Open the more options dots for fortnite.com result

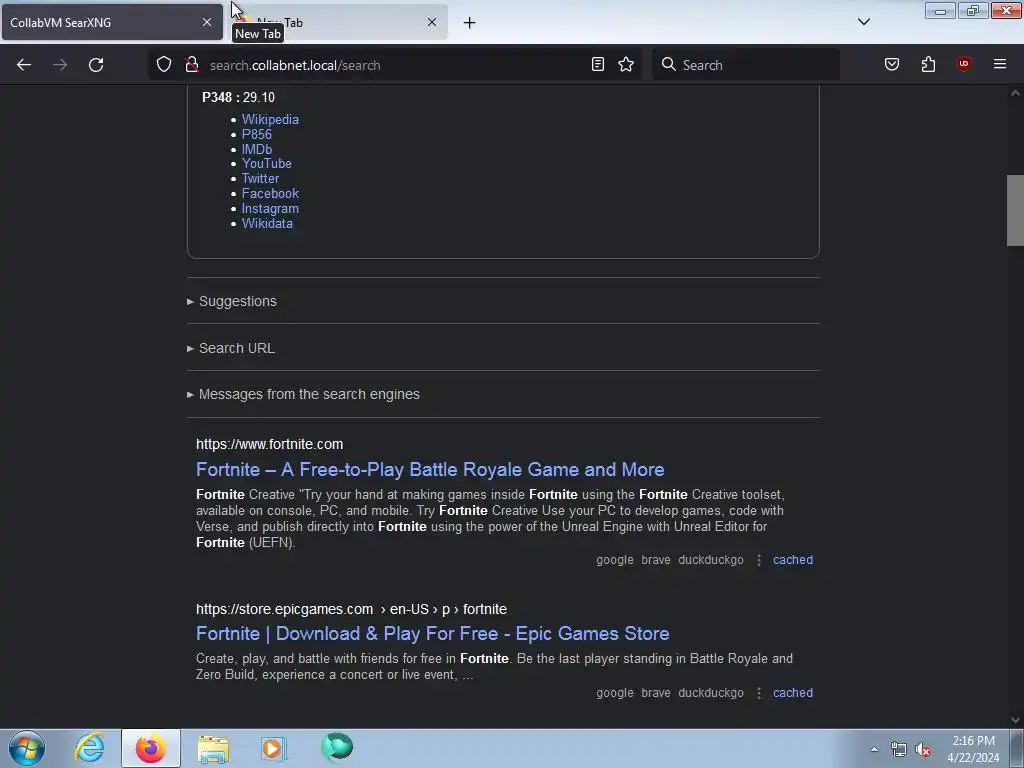[759, 560]
